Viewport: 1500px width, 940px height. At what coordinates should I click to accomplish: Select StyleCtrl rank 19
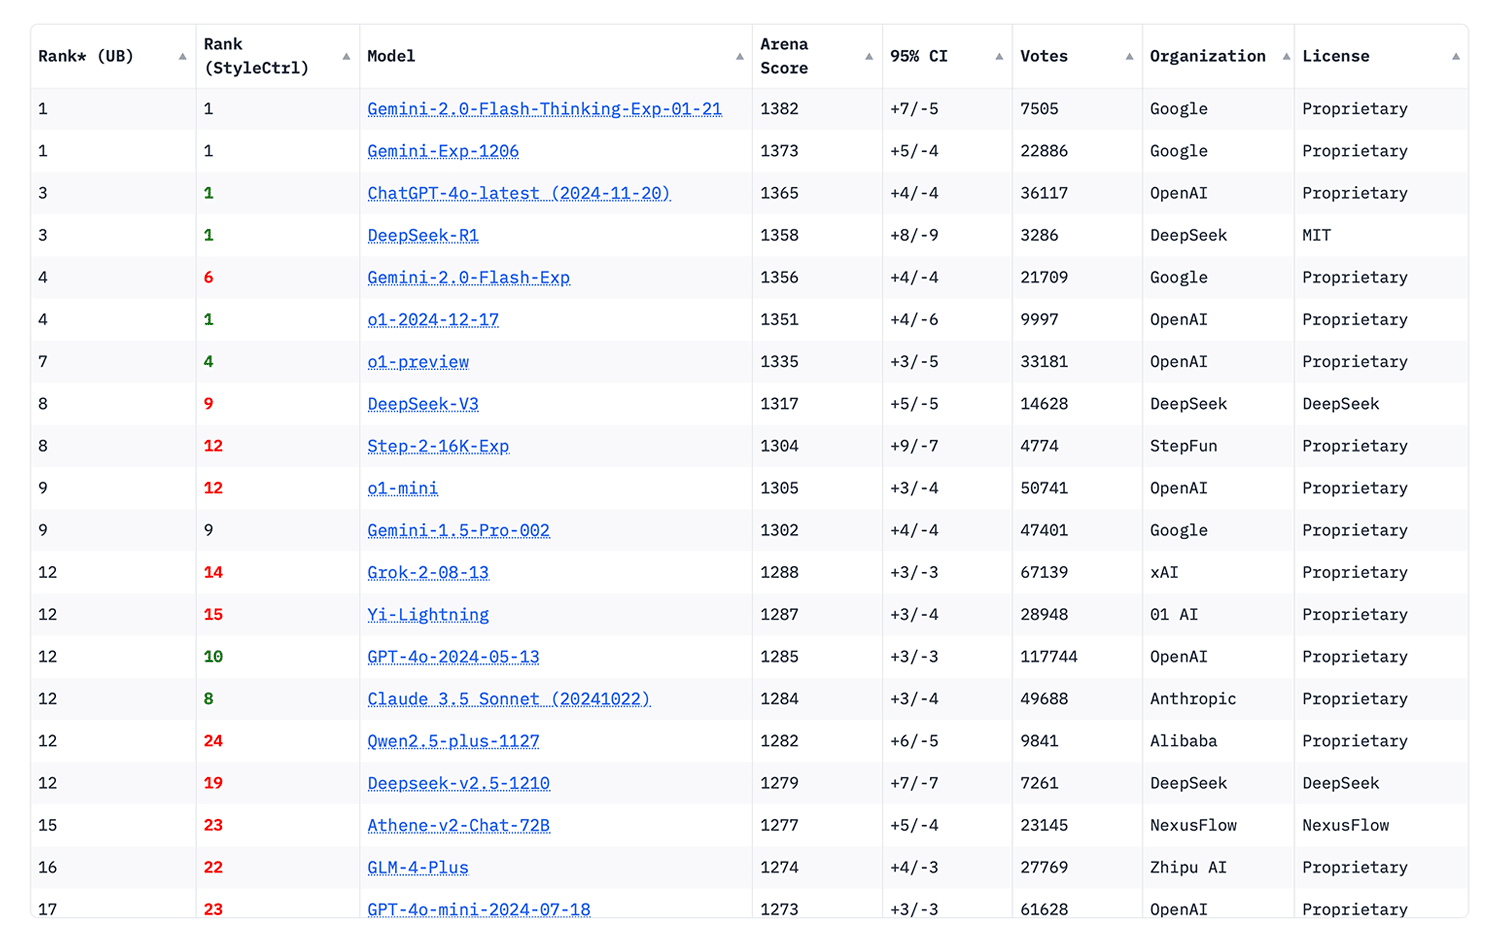(213, 783)
